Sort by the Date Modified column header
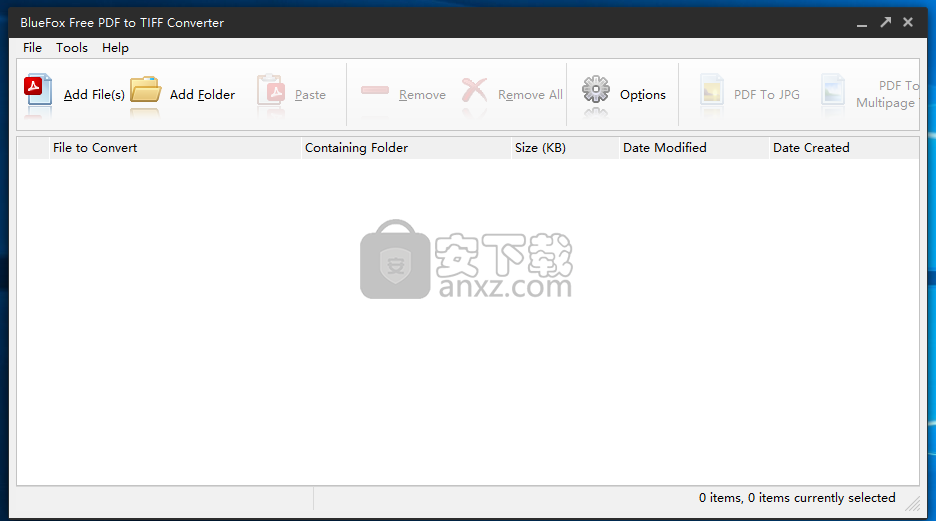This screenshot has width=936, height=521. pos(694,147)
